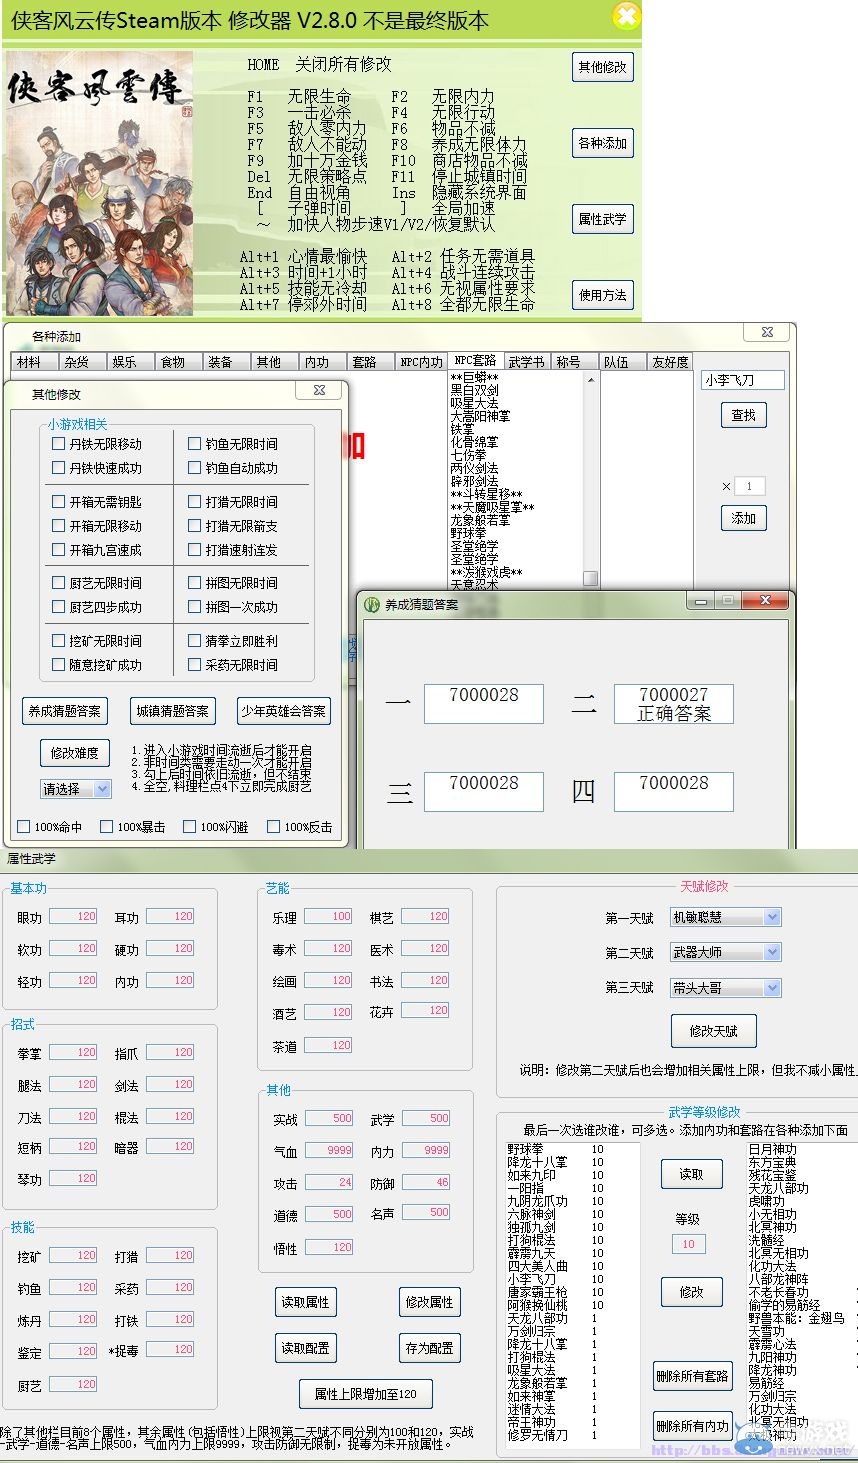This screenshot has height=1463, width=858.
Task: Click the 小李飞刀 search input field
Action: [742, 380]
